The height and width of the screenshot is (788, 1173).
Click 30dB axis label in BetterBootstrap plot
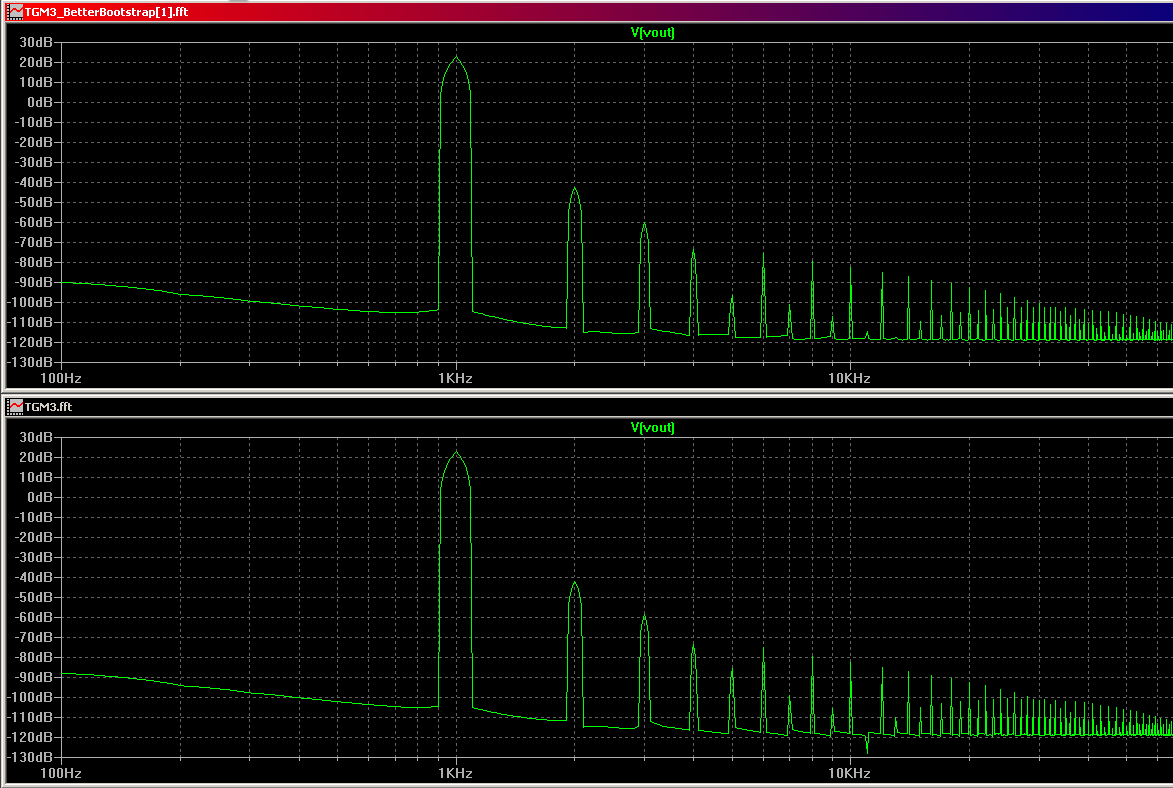(x=36, y=43)
